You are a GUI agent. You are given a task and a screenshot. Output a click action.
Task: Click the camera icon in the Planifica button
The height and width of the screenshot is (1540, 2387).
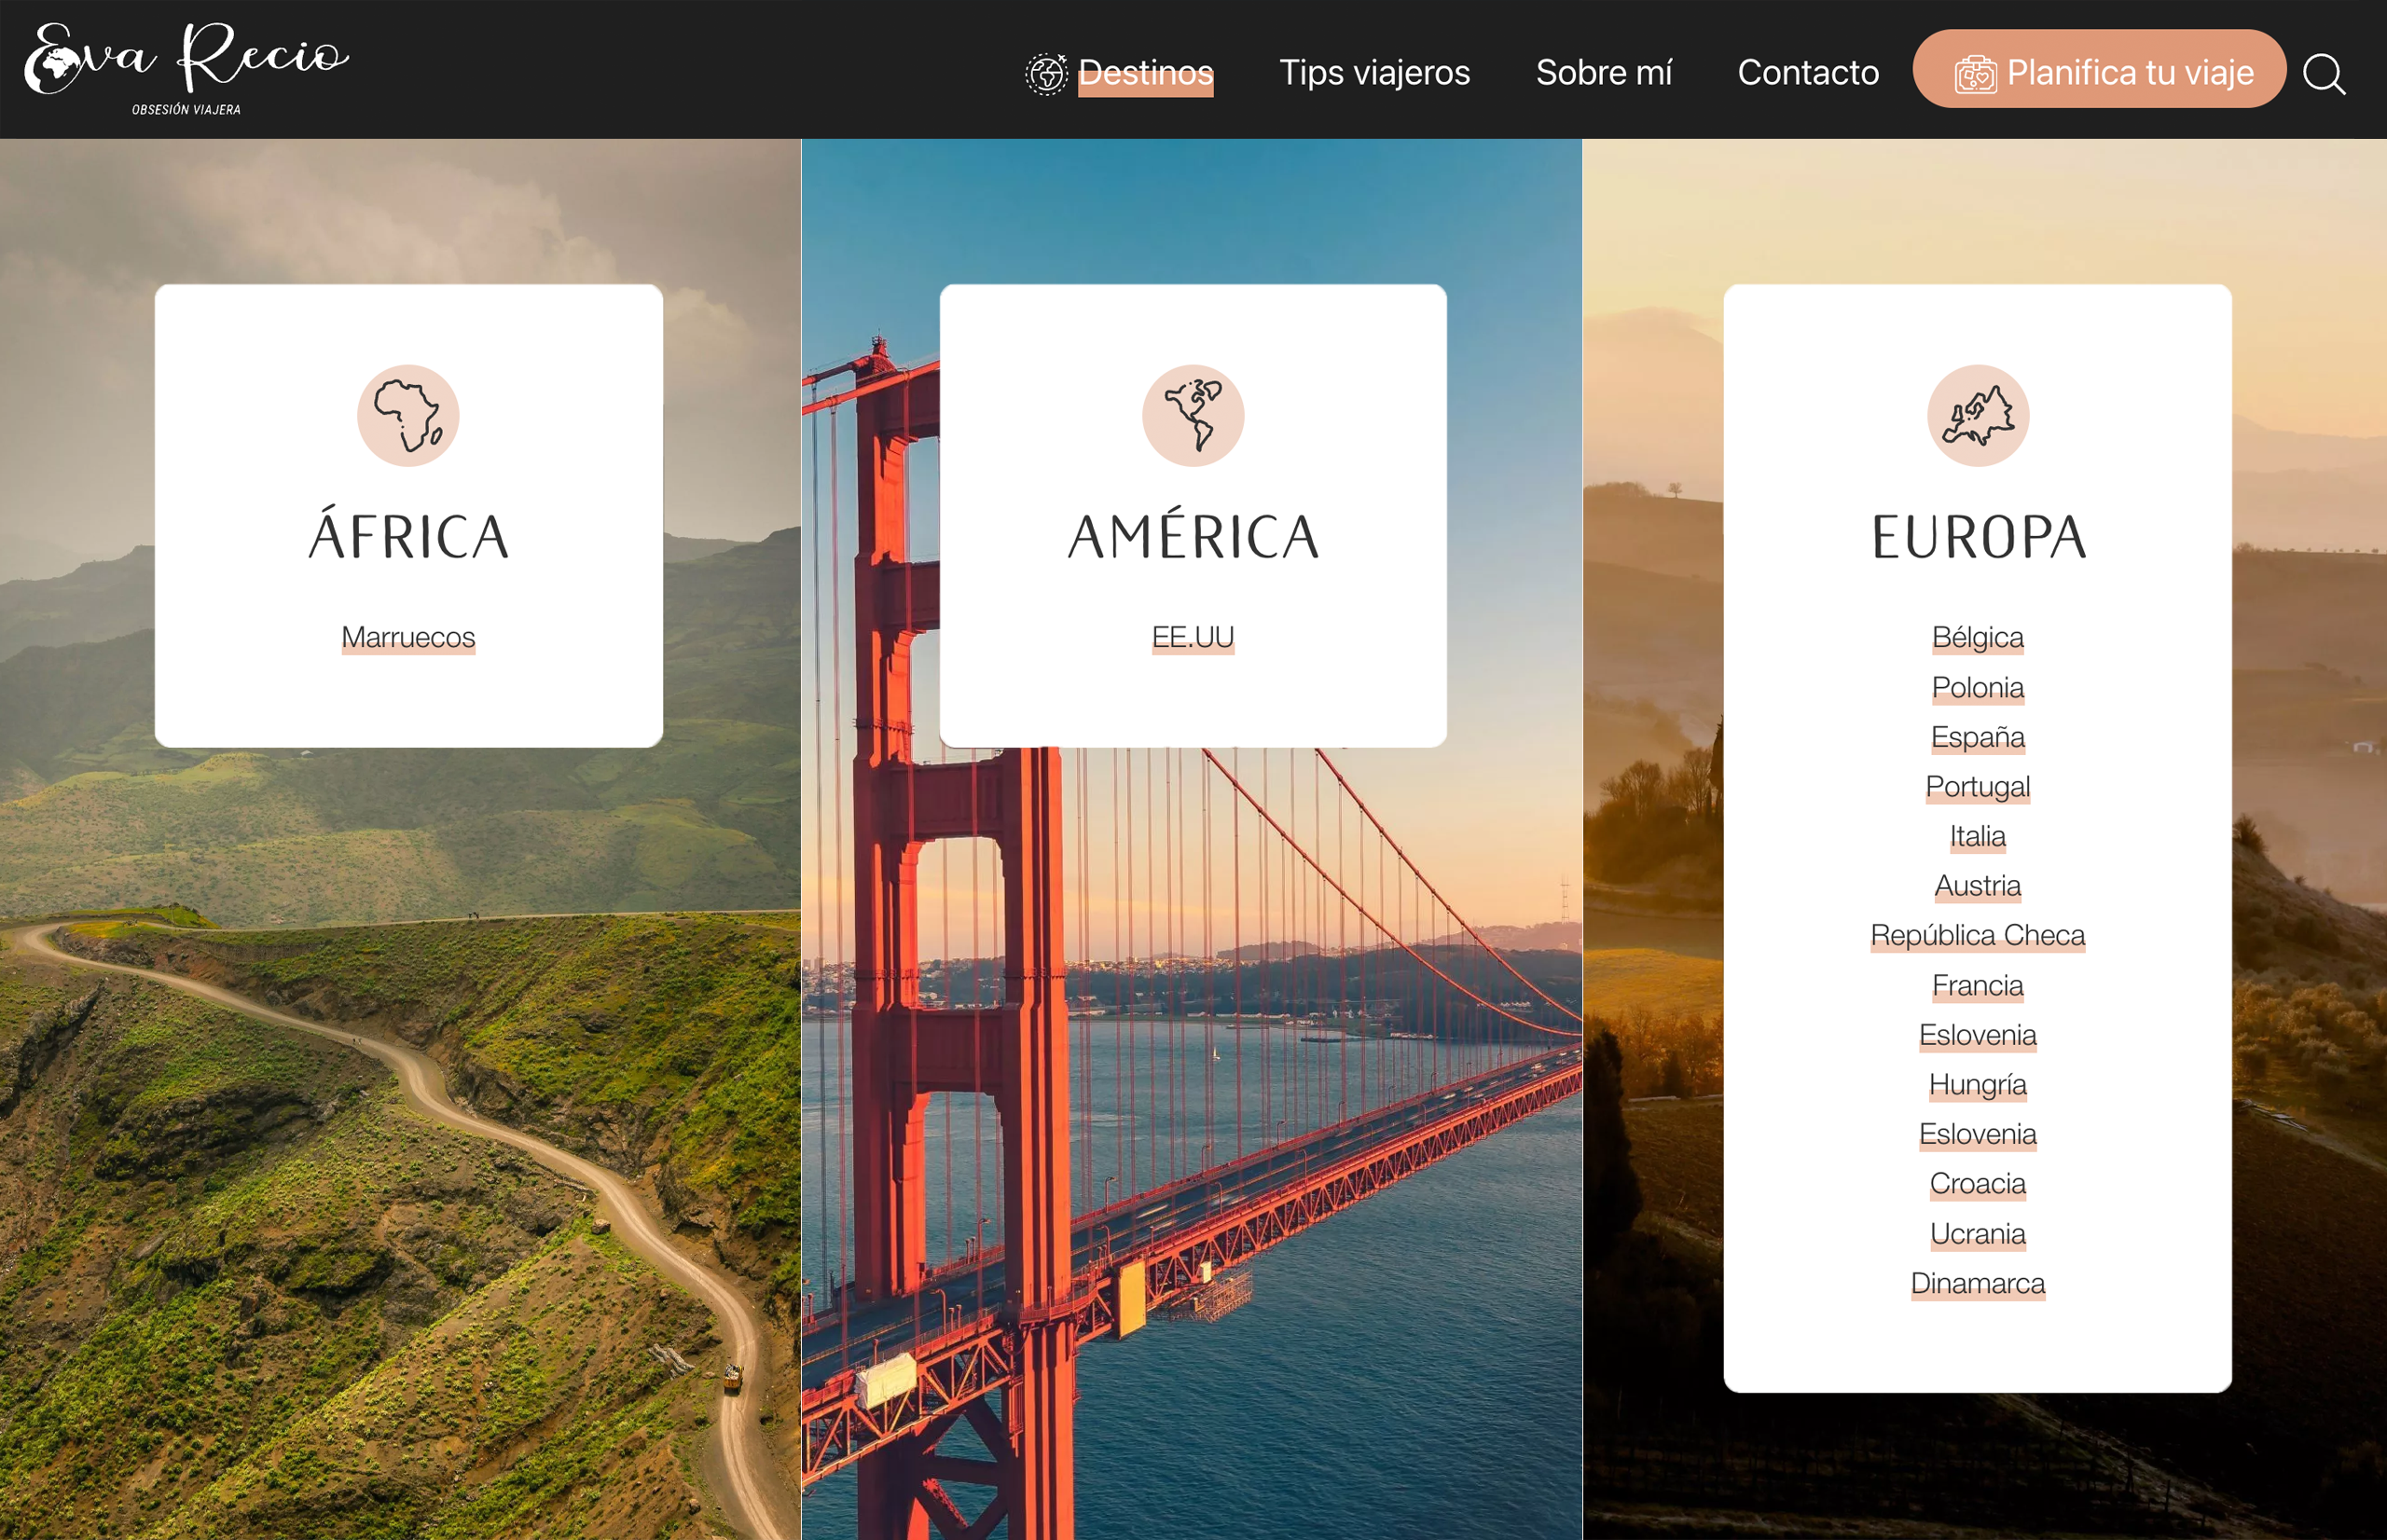click(1975, 74)
